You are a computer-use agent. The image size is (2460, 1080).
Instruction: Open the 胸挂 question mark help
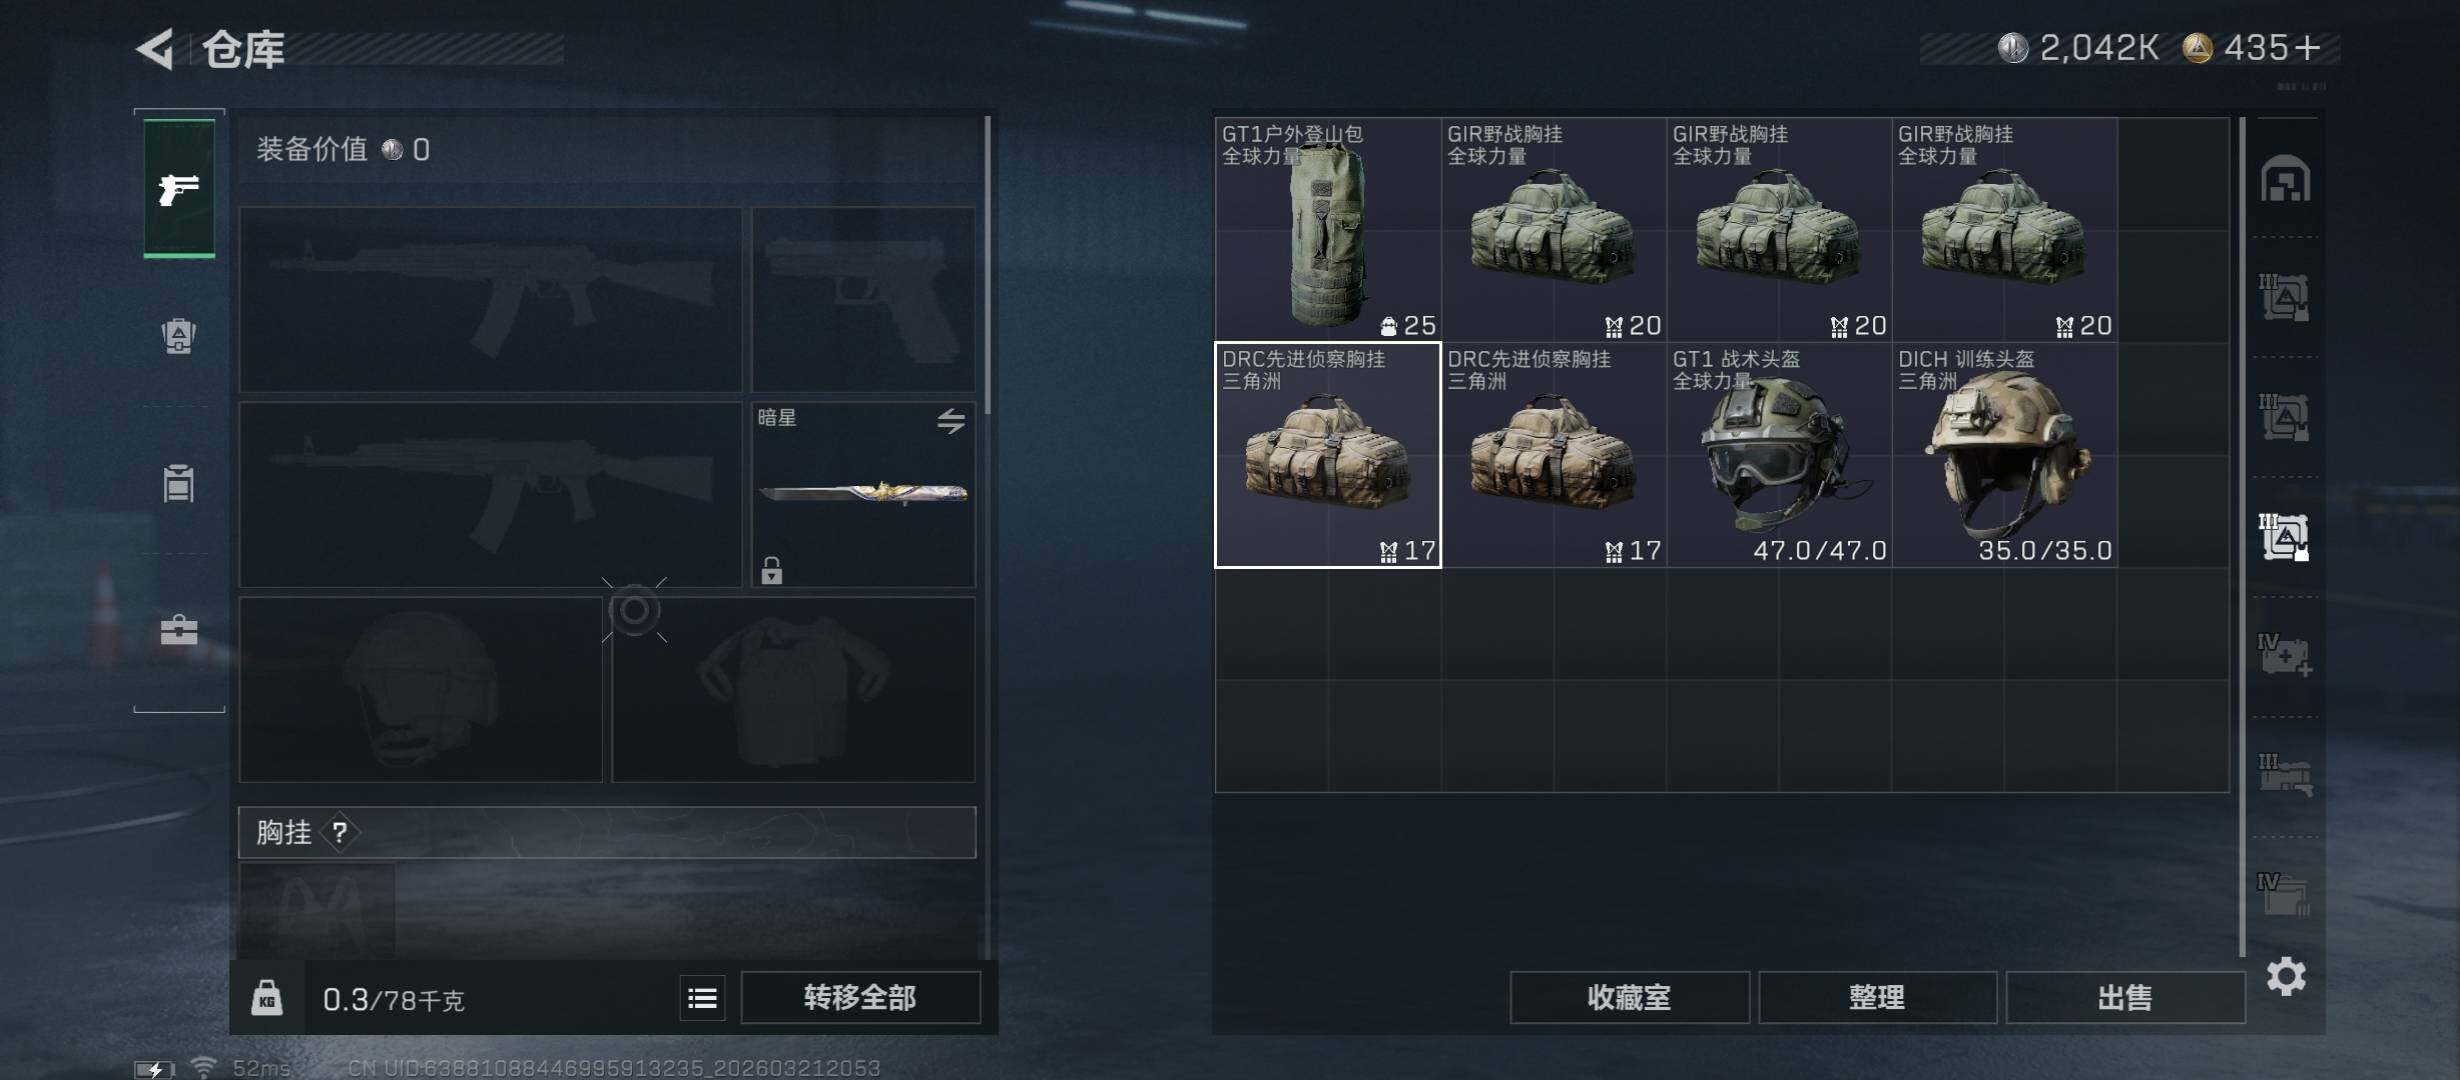[x=340, y=832]
